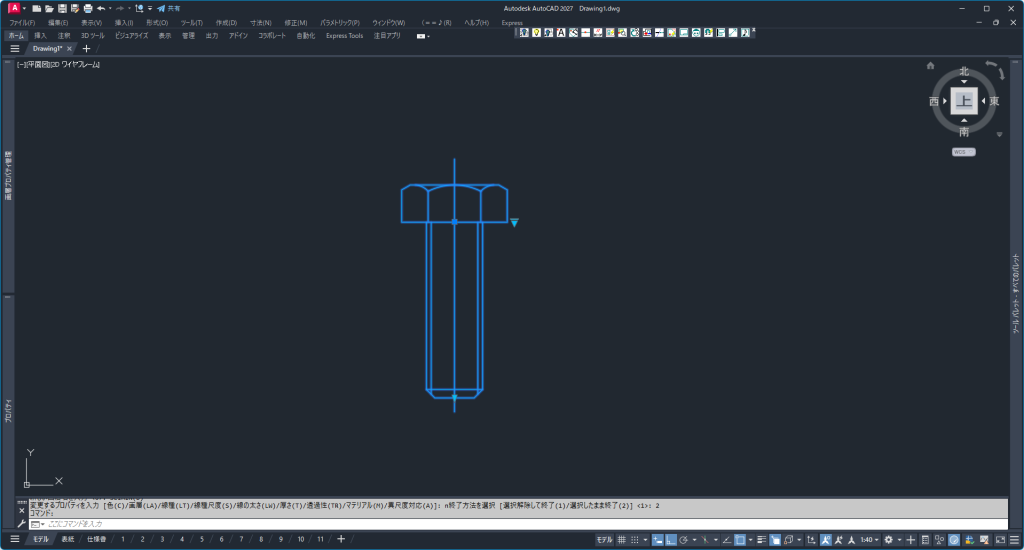Add a new layout with plus button

(341, 539)
